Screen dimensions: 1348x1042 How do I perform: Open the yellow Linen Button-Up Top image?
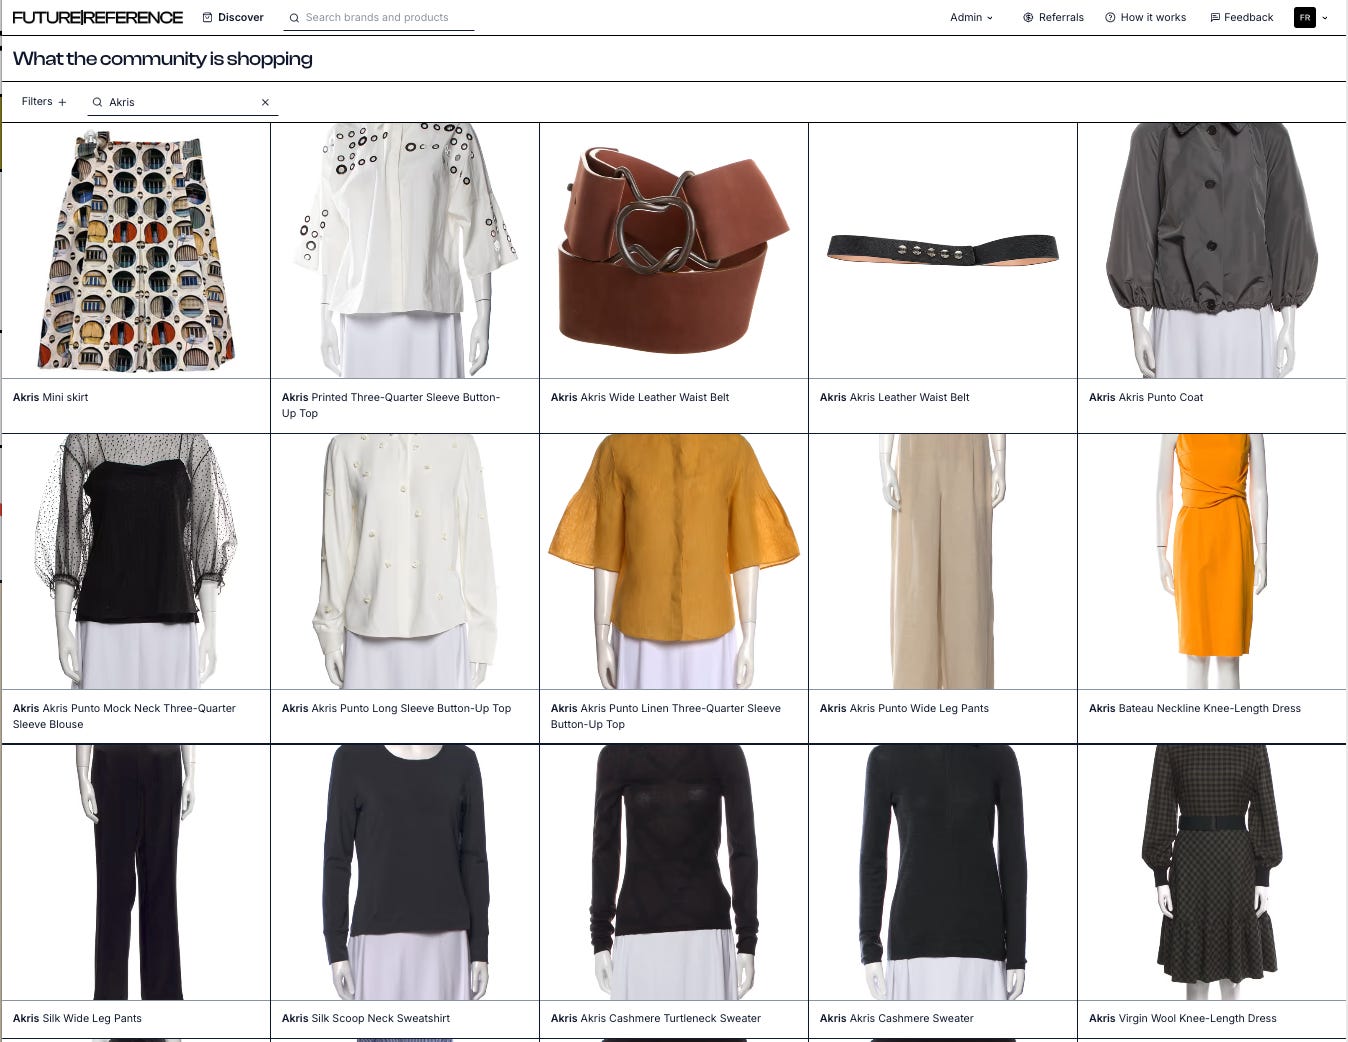674,561
